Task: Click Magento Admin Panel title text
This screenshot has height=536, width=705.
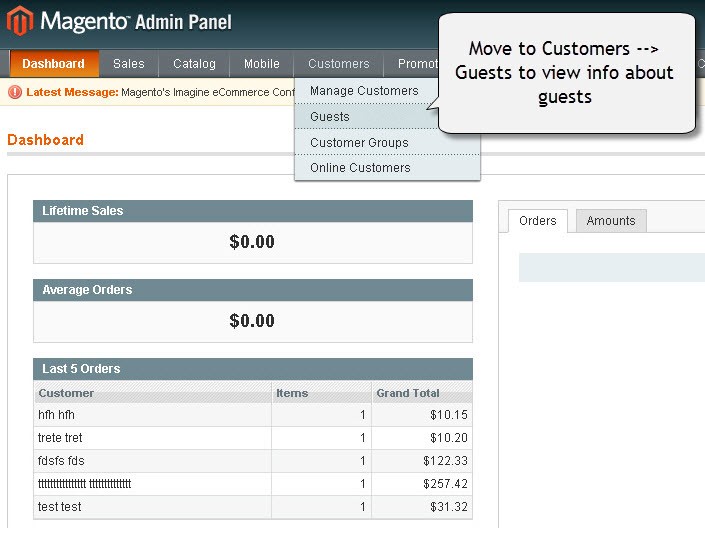Action: coord(136,22)
